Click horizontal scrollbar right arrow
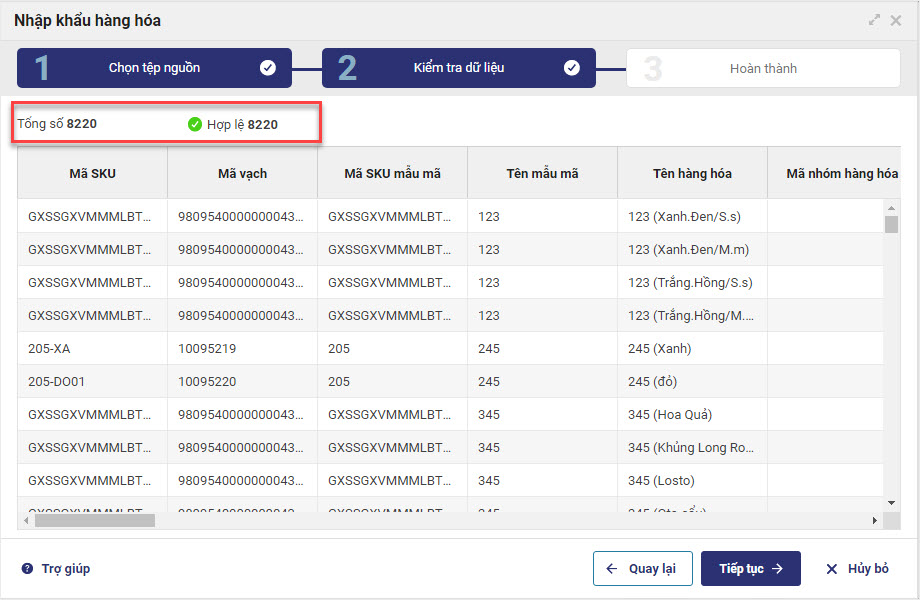This screenshot has height=600, width=920. point(875,520)
